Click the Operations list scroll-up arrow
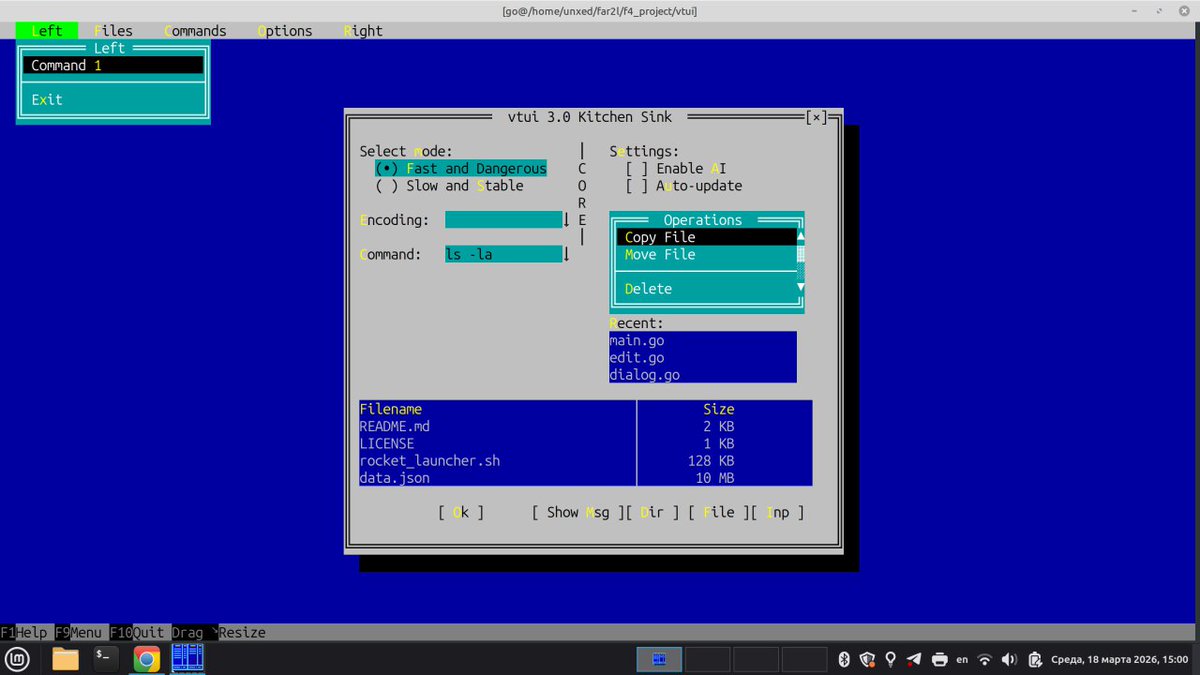Image resolution: width=1200 pixels, height=675 pixels. pyautogui.click(x=801, y=237)
